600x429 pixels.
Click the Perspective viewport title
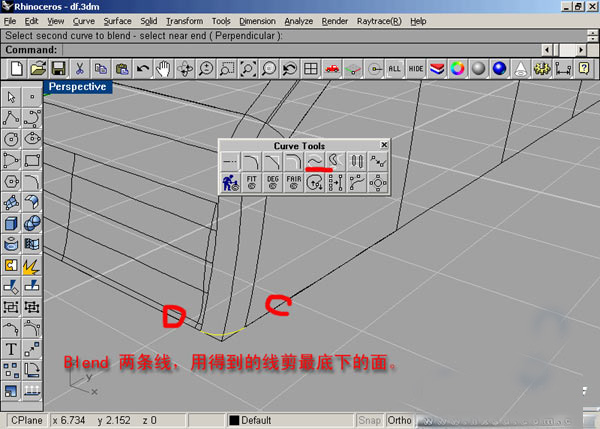[78, 87]
